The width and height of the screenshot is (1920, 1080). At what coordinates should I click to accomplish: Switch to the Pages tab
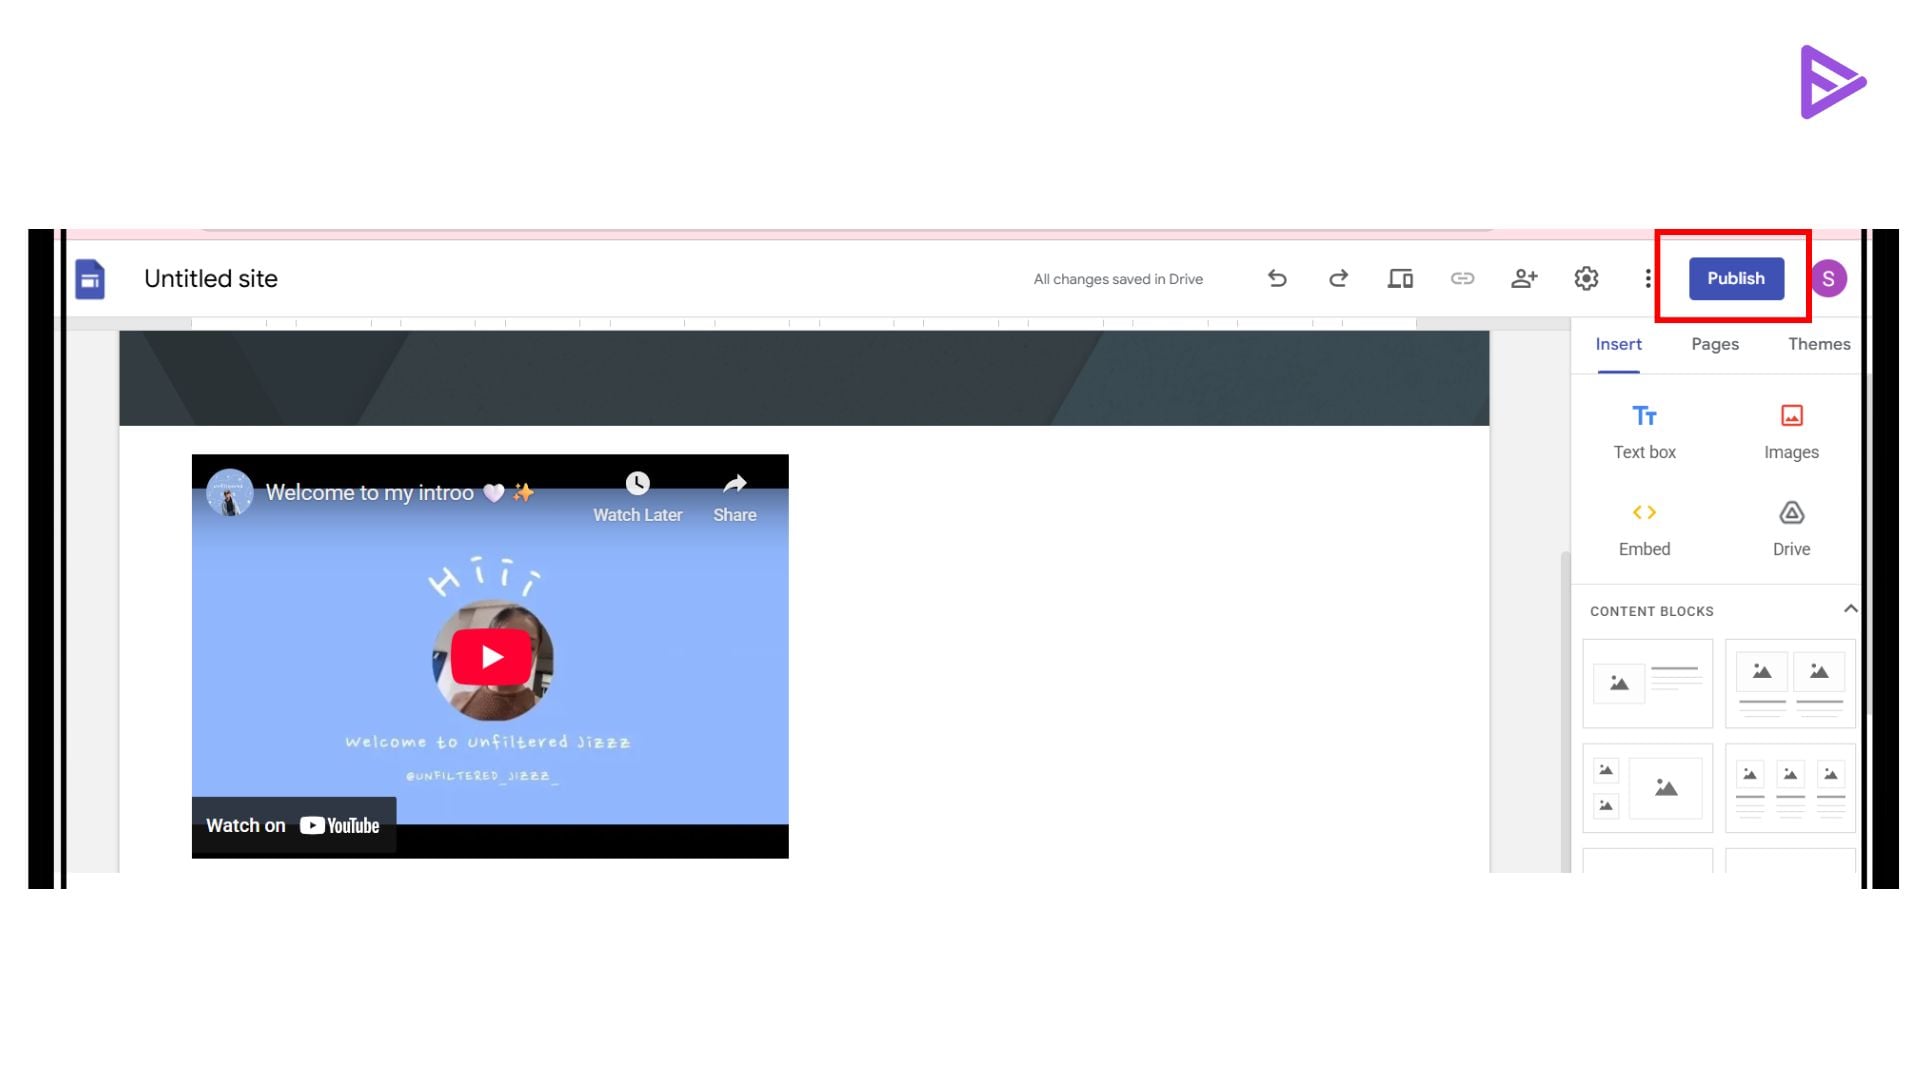click(x=1714, y=344)
